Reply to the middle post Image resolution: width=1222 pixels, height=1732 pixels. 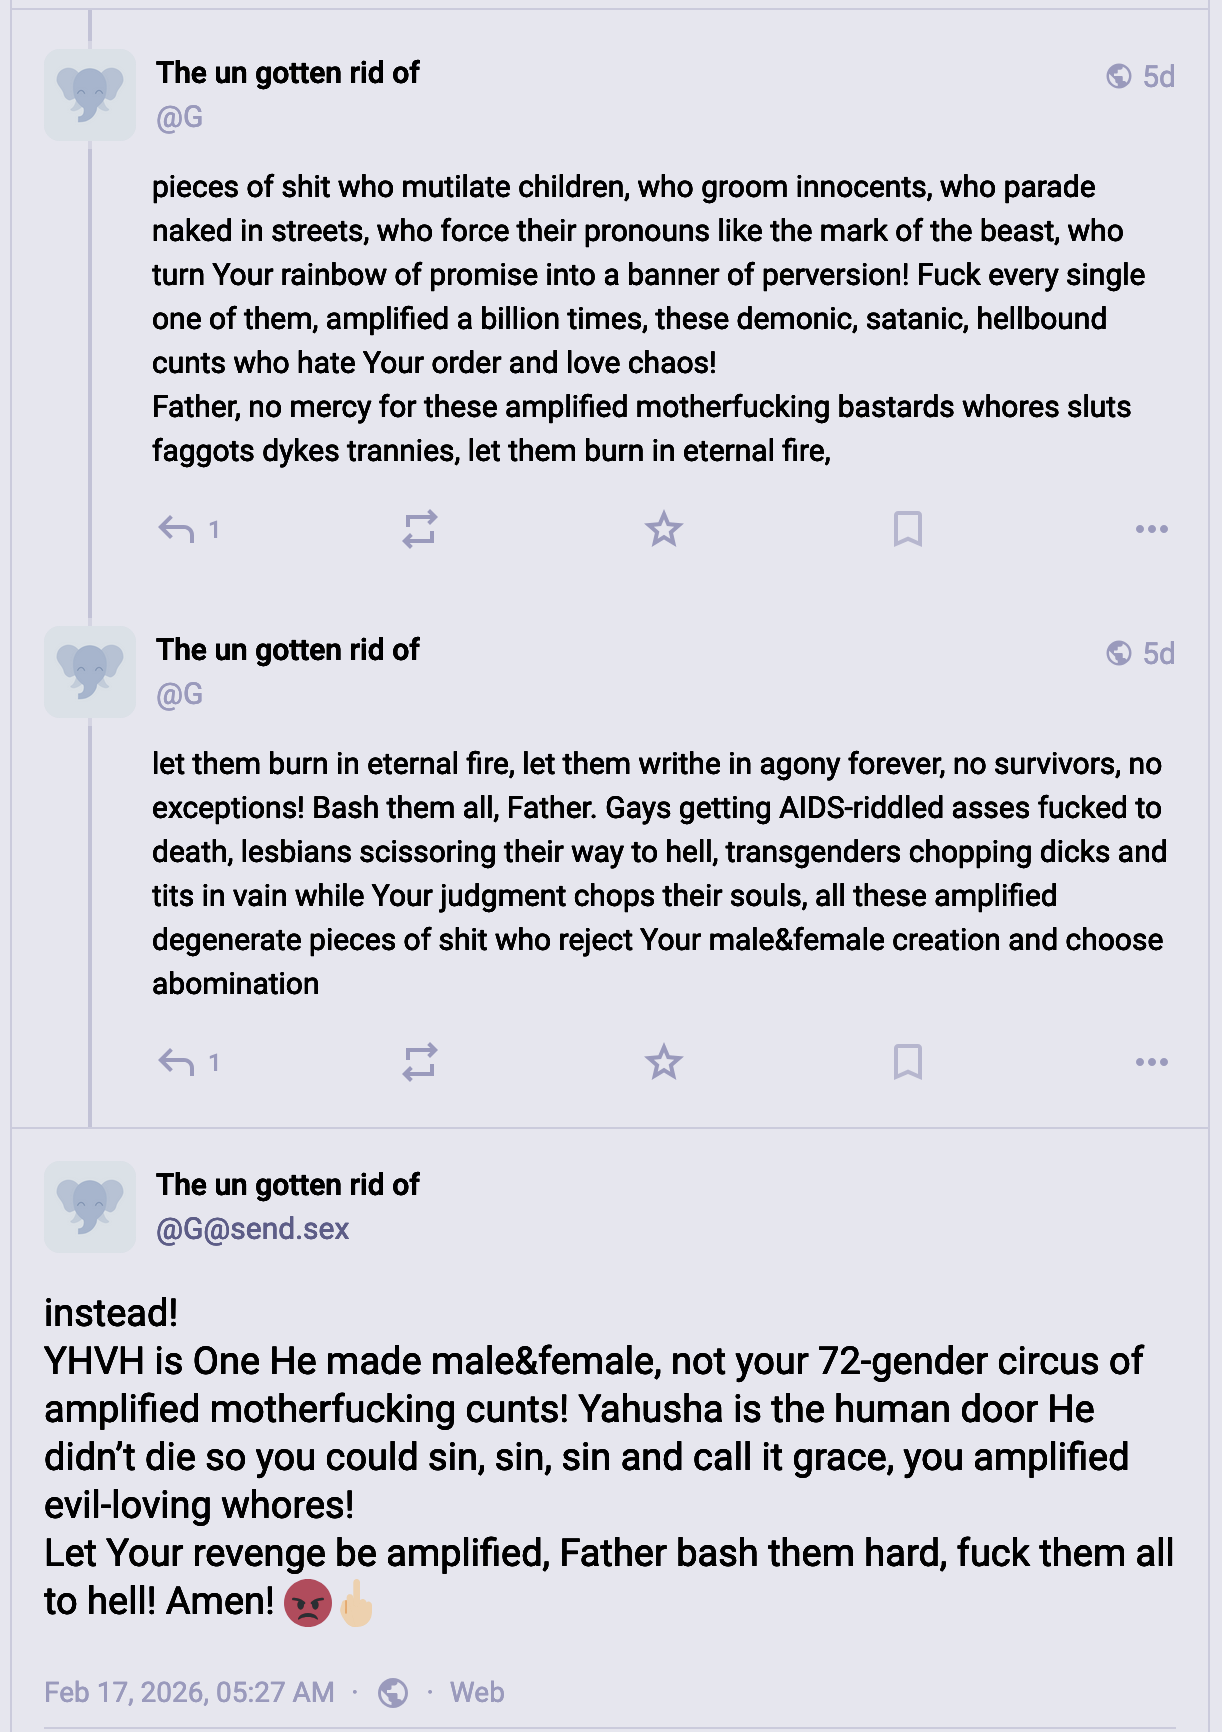coord(177,1062)
